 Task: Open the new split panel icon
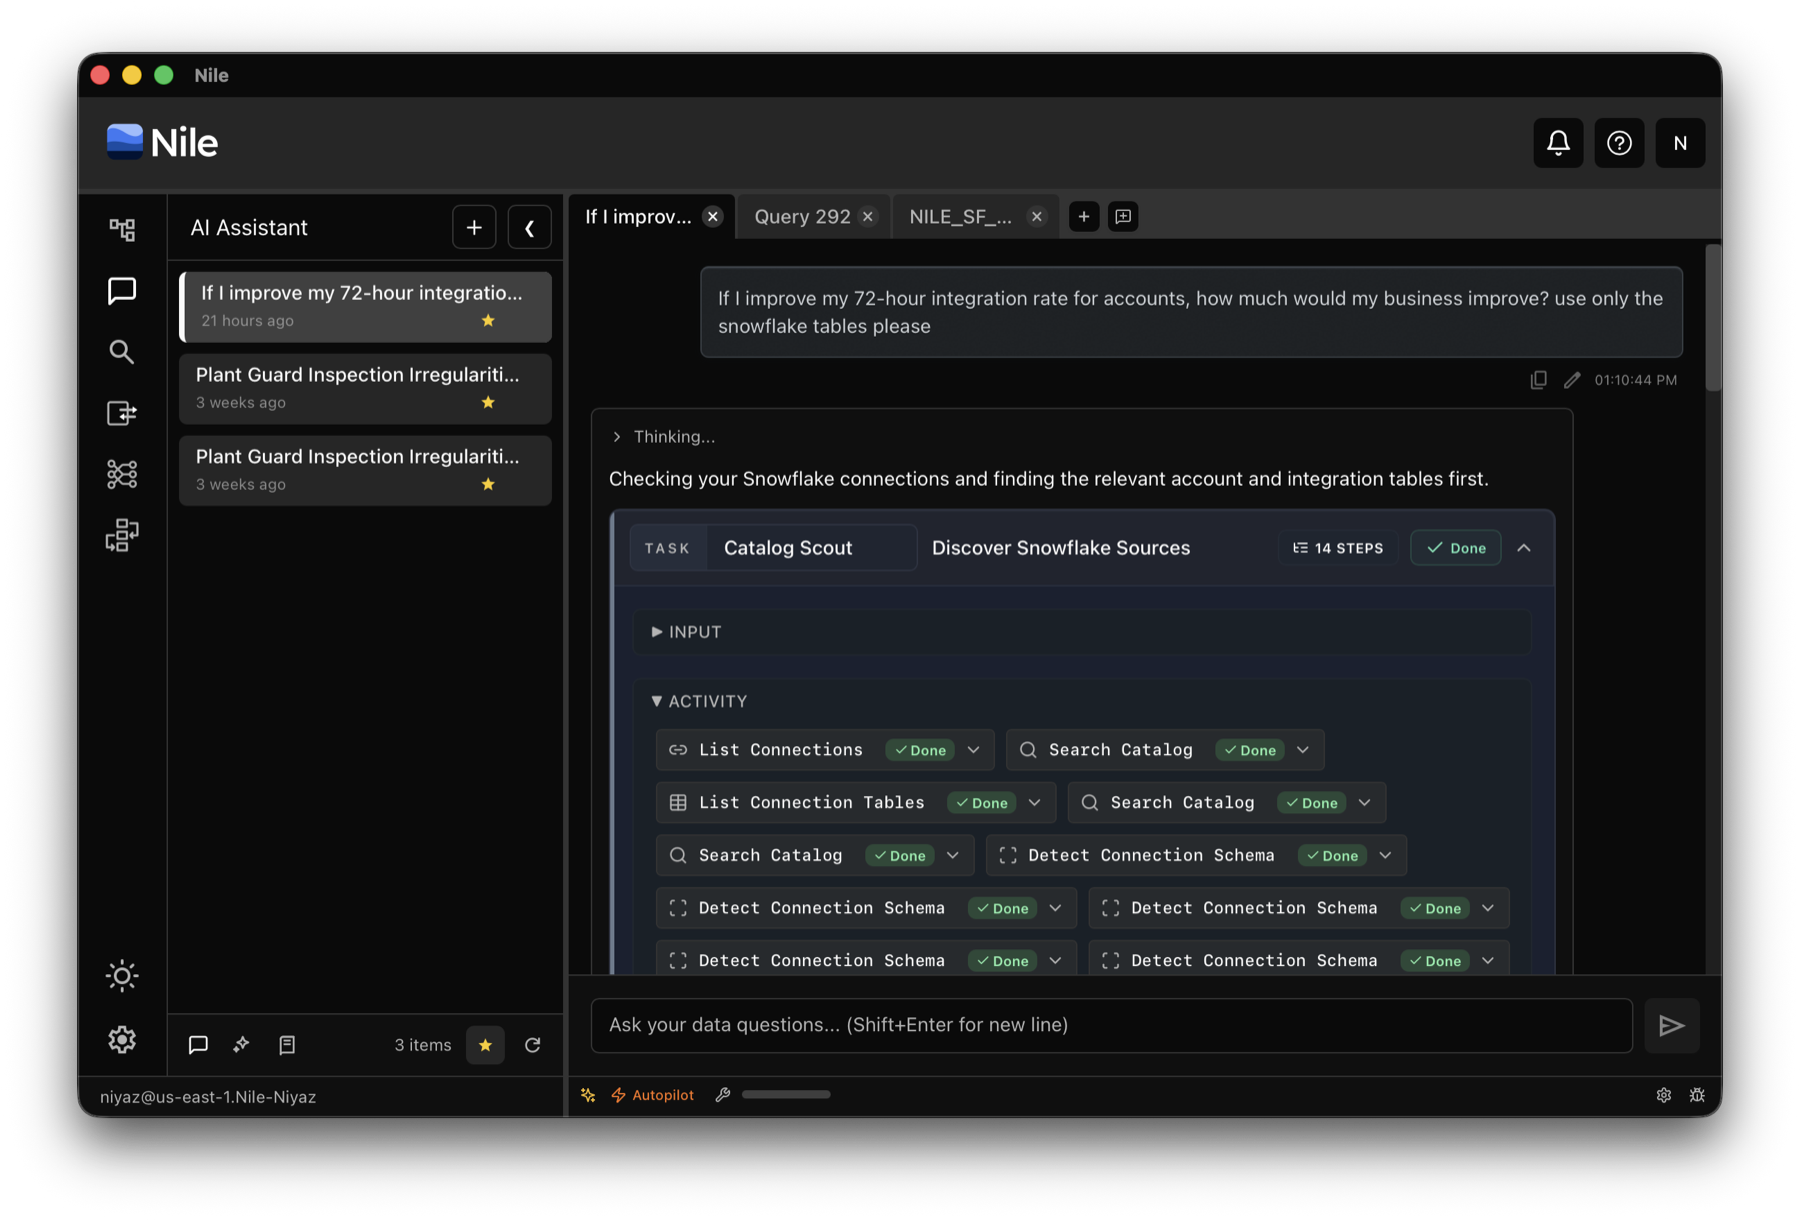(1123, 217)
